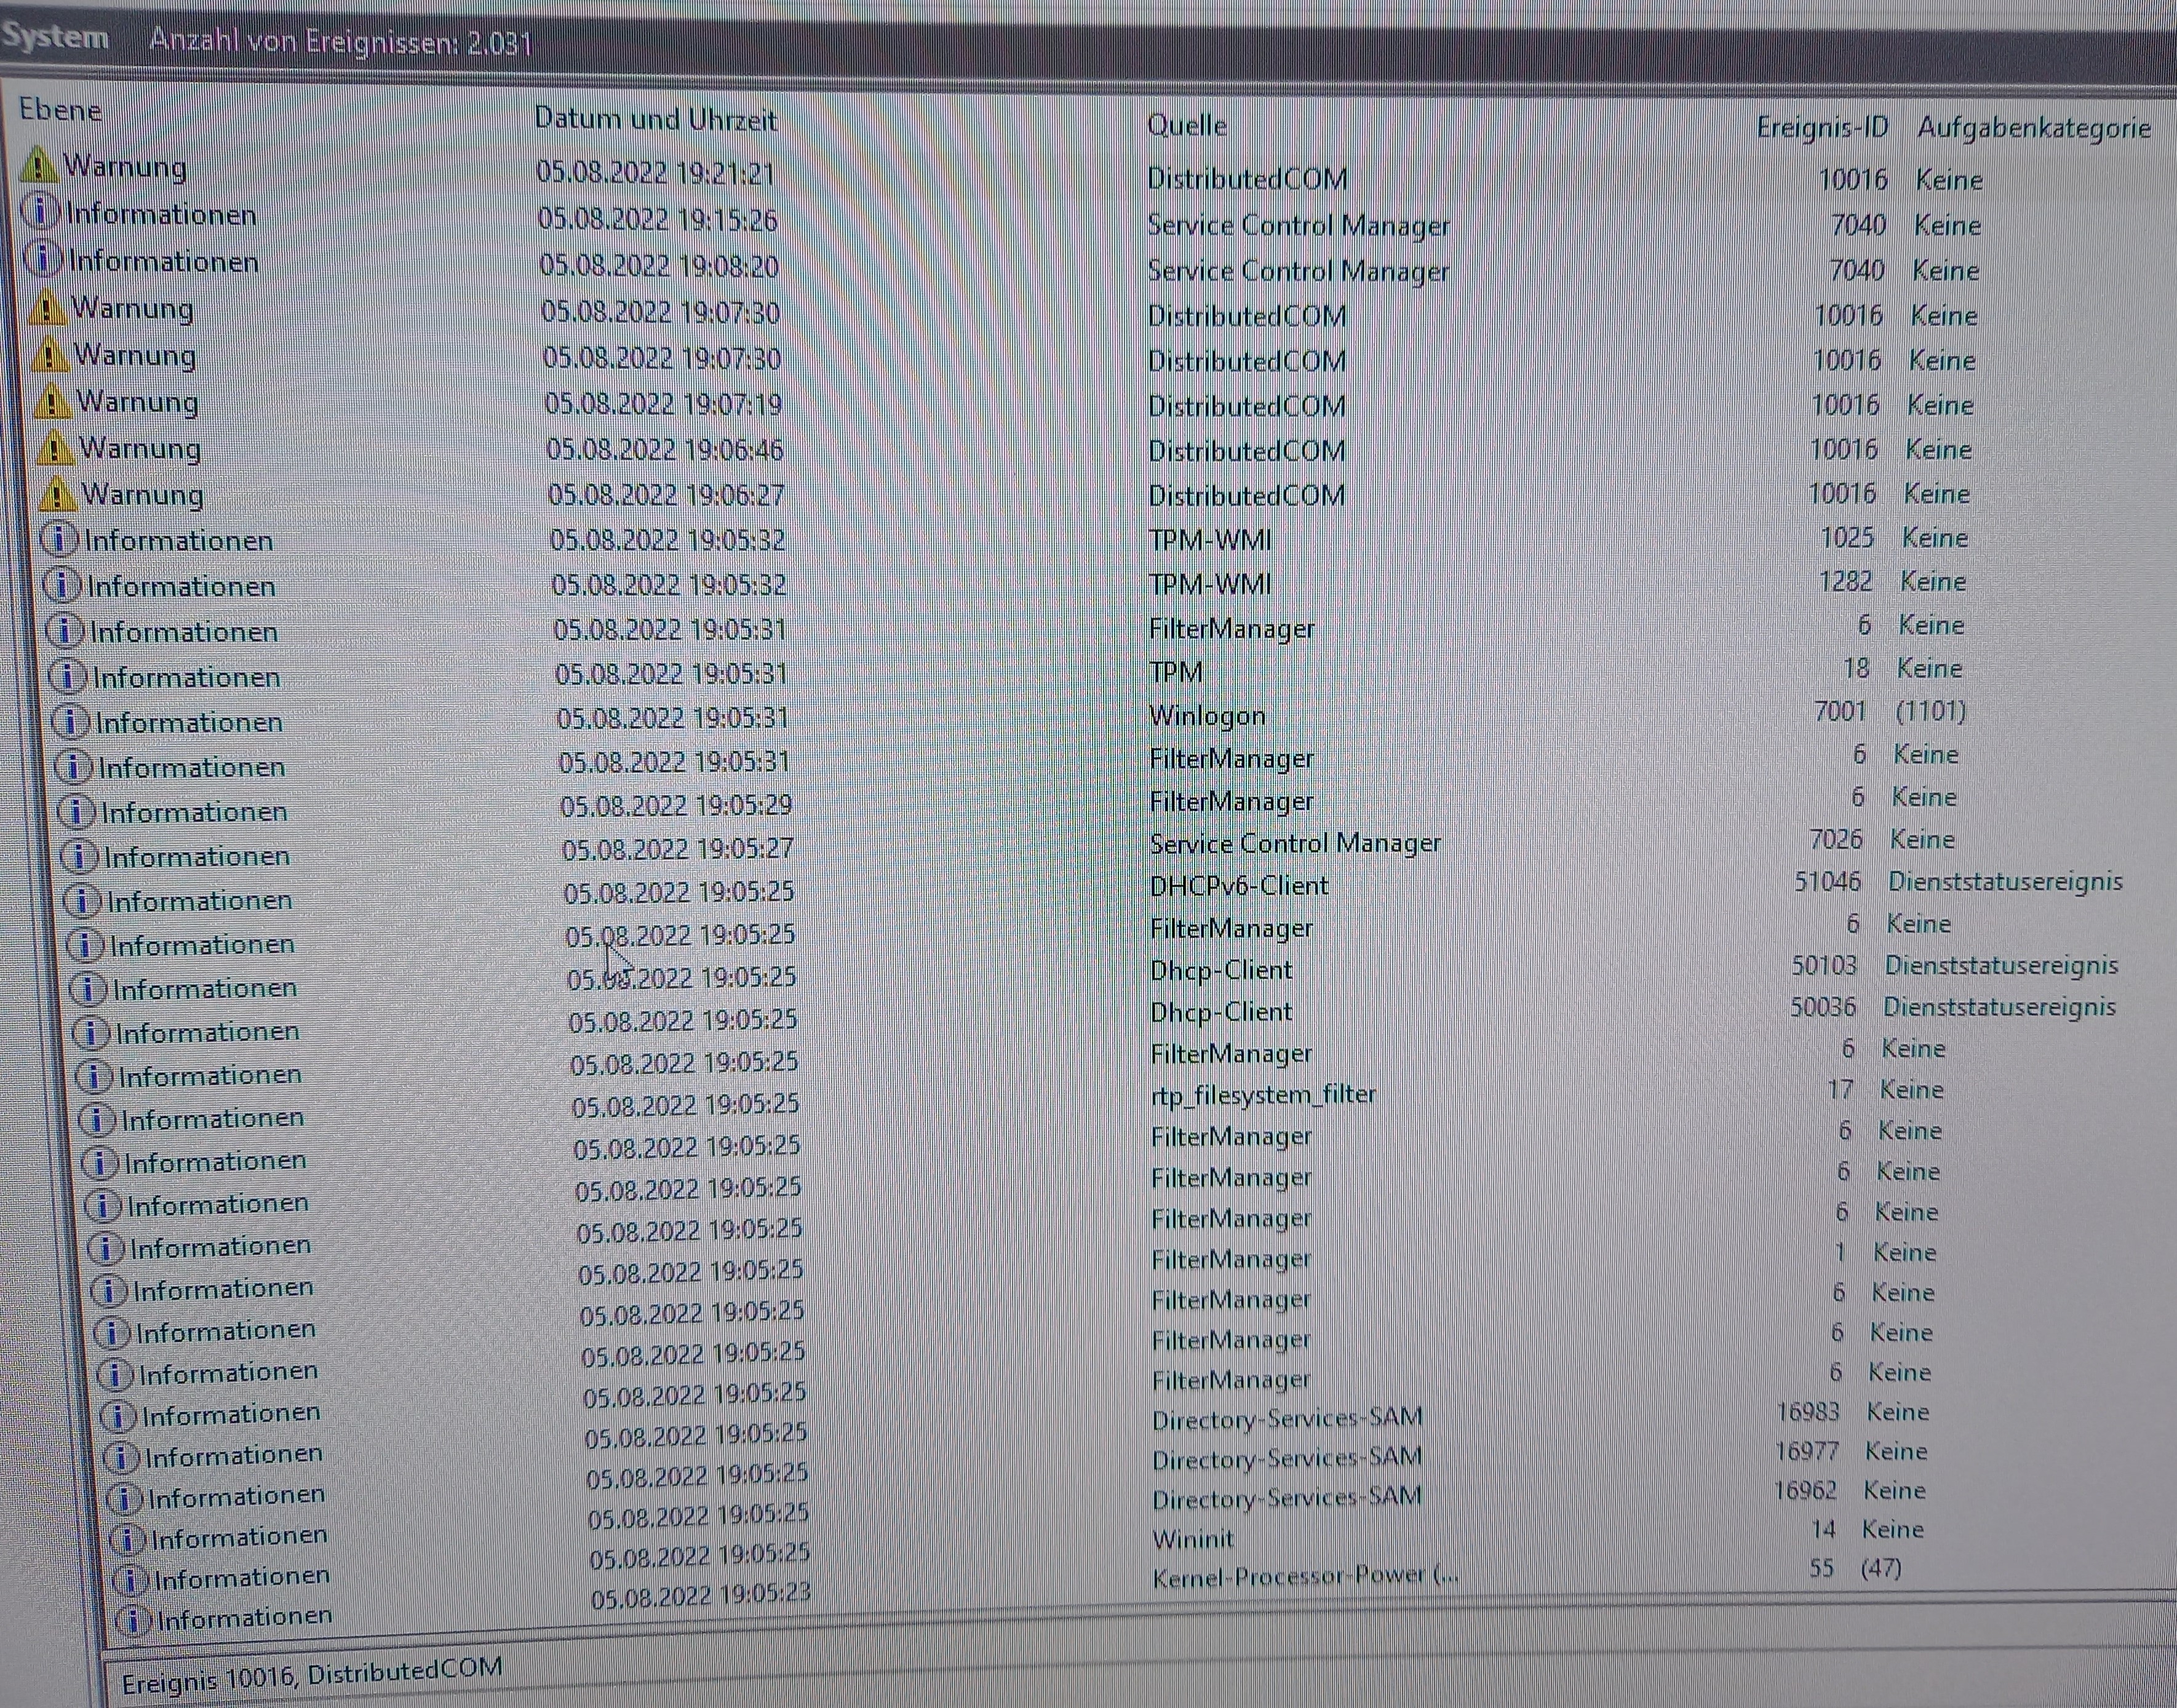Sort by Ebene column header
Screen dimensions: 2177x1708
(60, 110)
